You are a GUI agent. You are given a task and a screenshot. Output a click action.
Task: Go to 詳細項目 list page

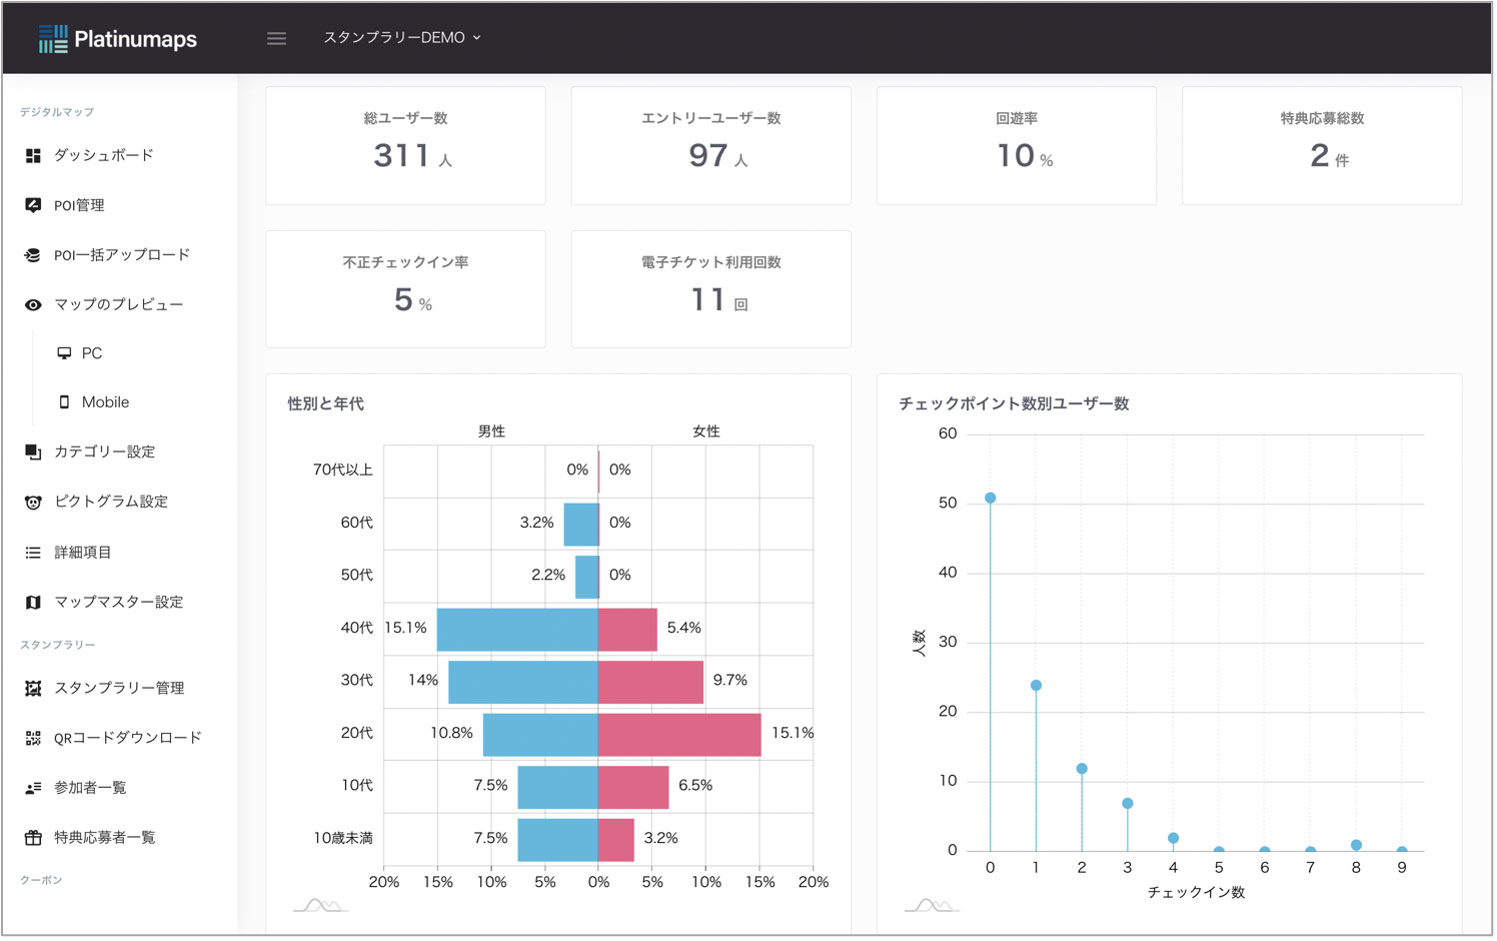click(x=82, y=552)
